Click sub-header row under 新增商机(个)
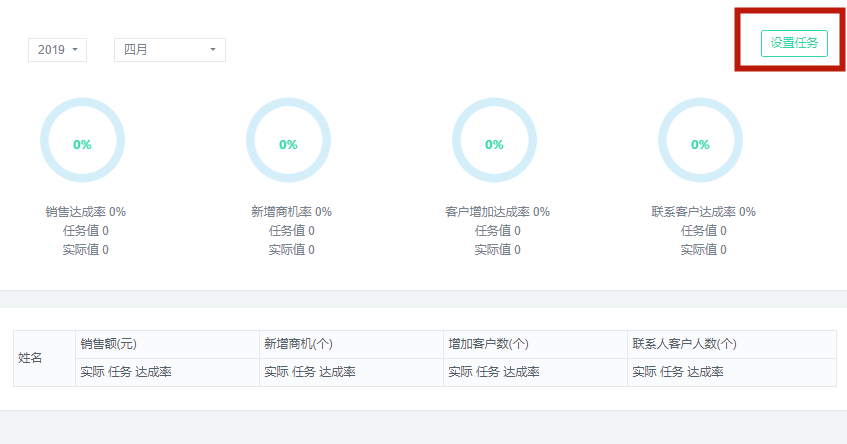Viewport: 847px width, 444px height. pos(310,372)
